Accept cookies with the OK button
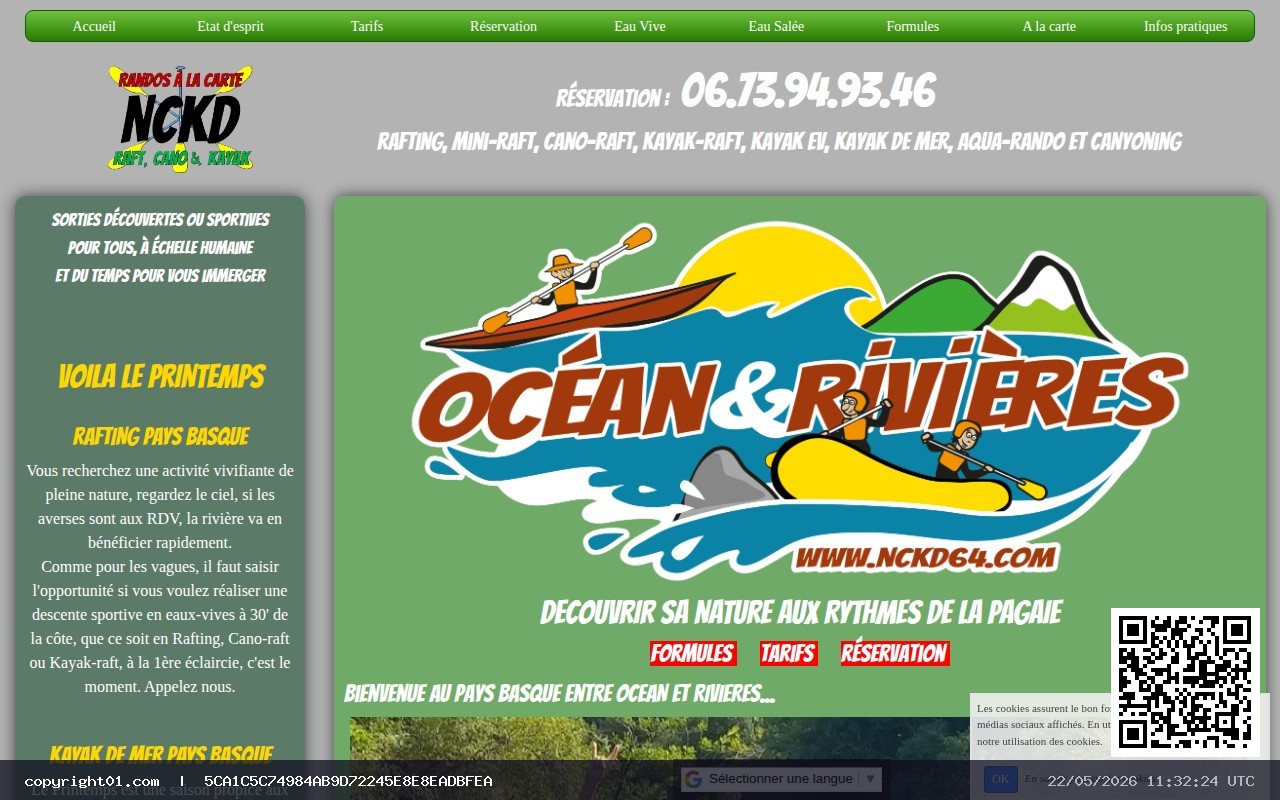The height and width of the screenshot is (800, 1280). (x=1001, y=779)
